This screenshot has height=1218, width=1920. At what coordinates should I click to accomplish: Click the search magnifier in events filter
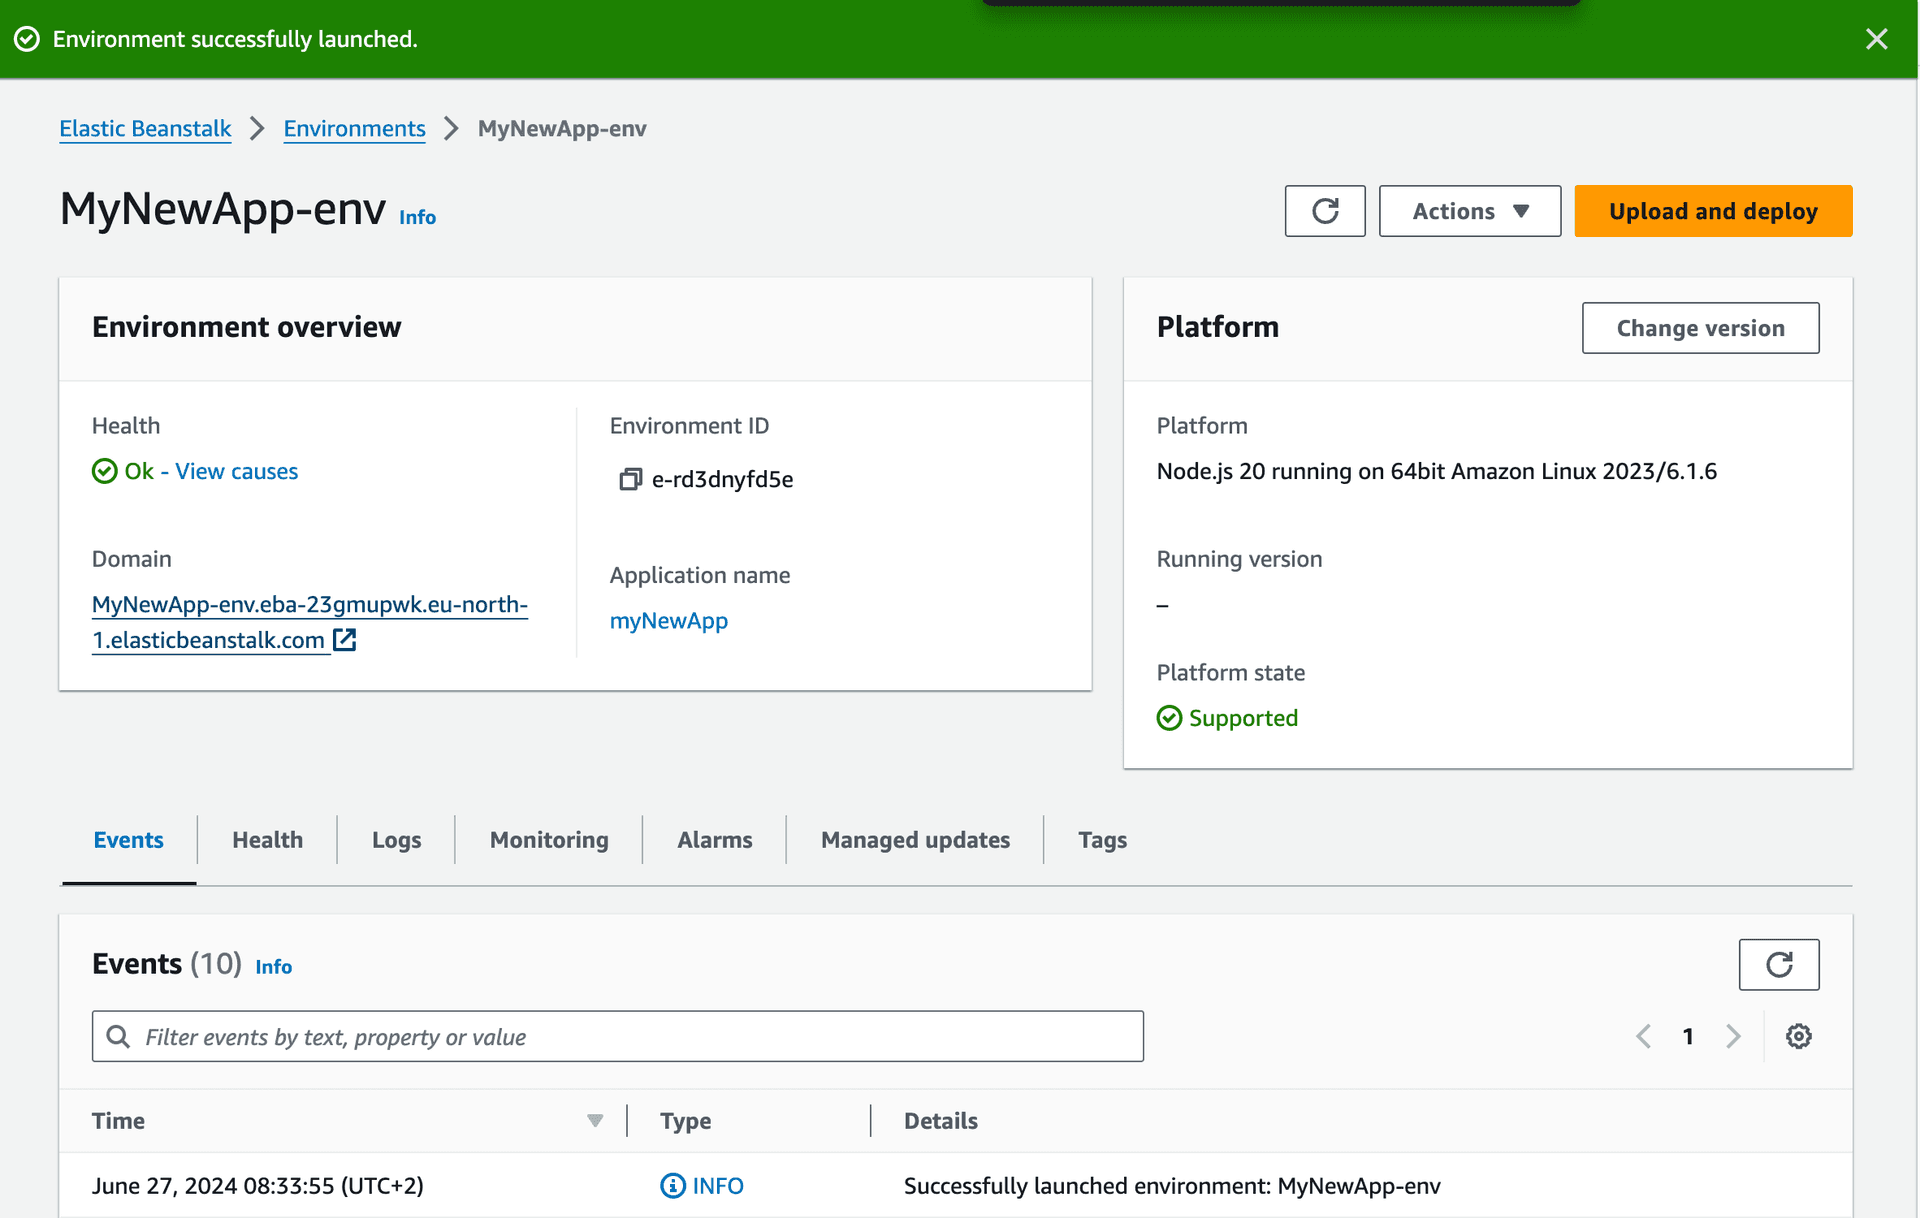point(119,1036)
